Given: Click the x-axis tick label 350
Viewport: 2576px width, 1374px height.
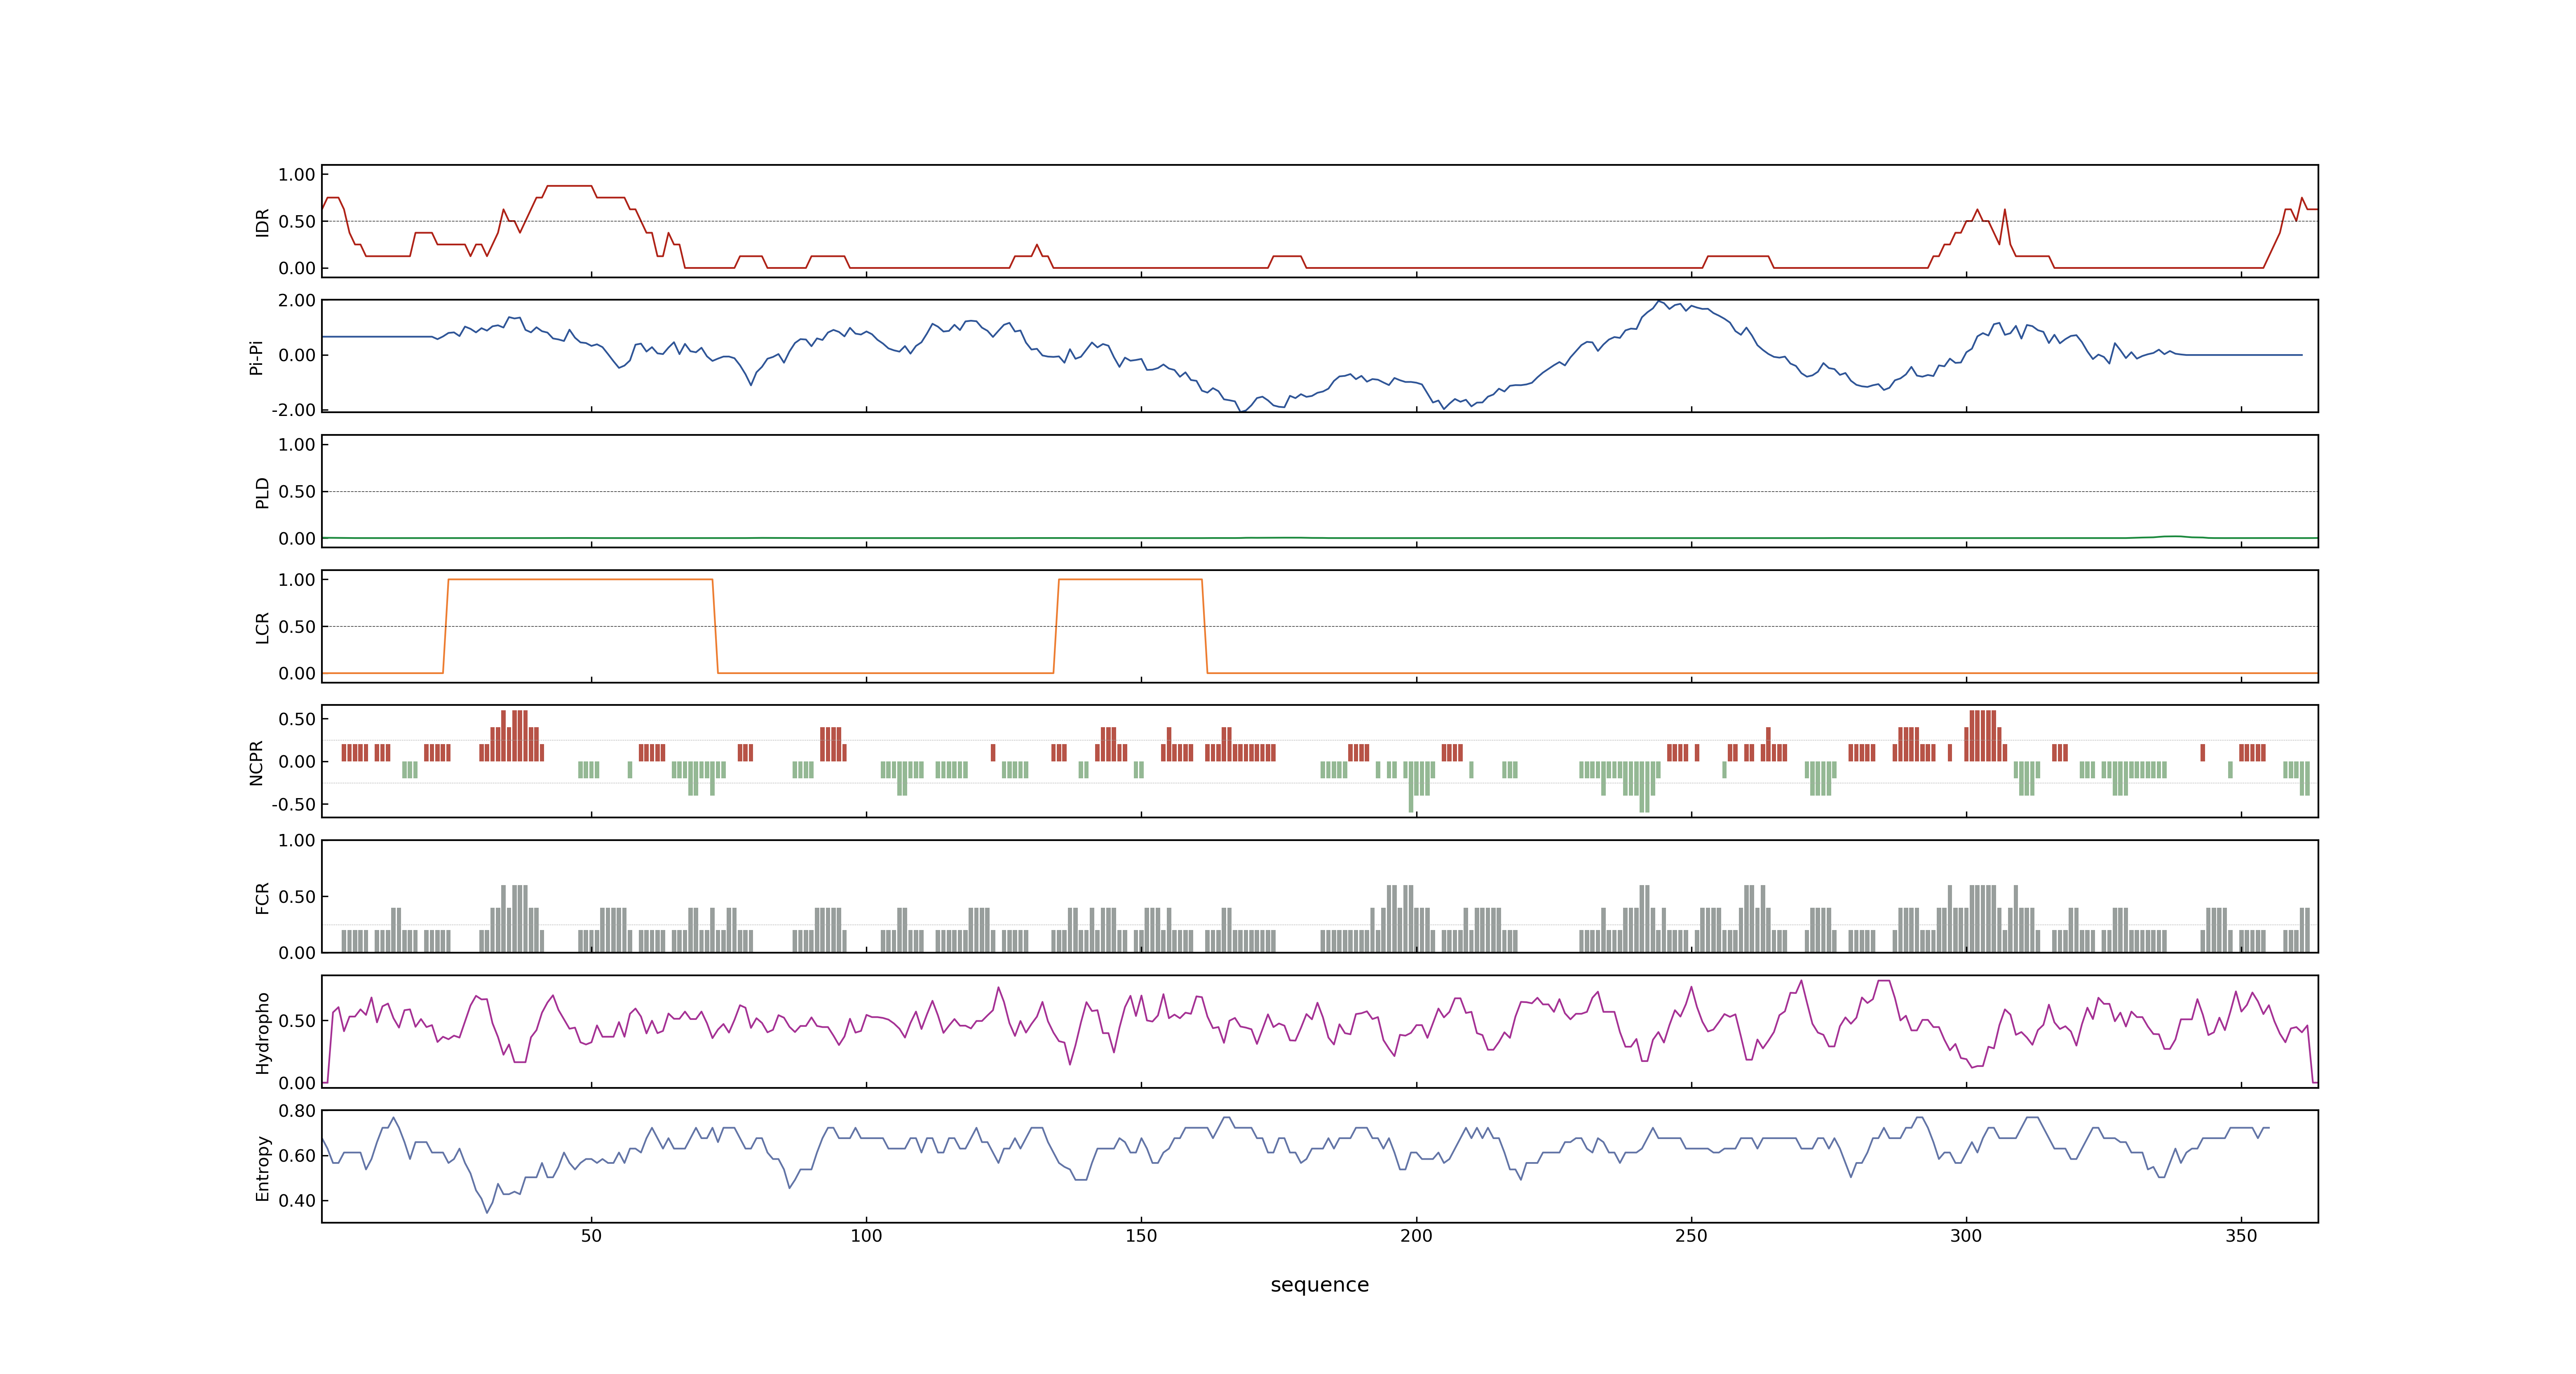Looking at the screenshot, I should [x=2241, y=1236].
